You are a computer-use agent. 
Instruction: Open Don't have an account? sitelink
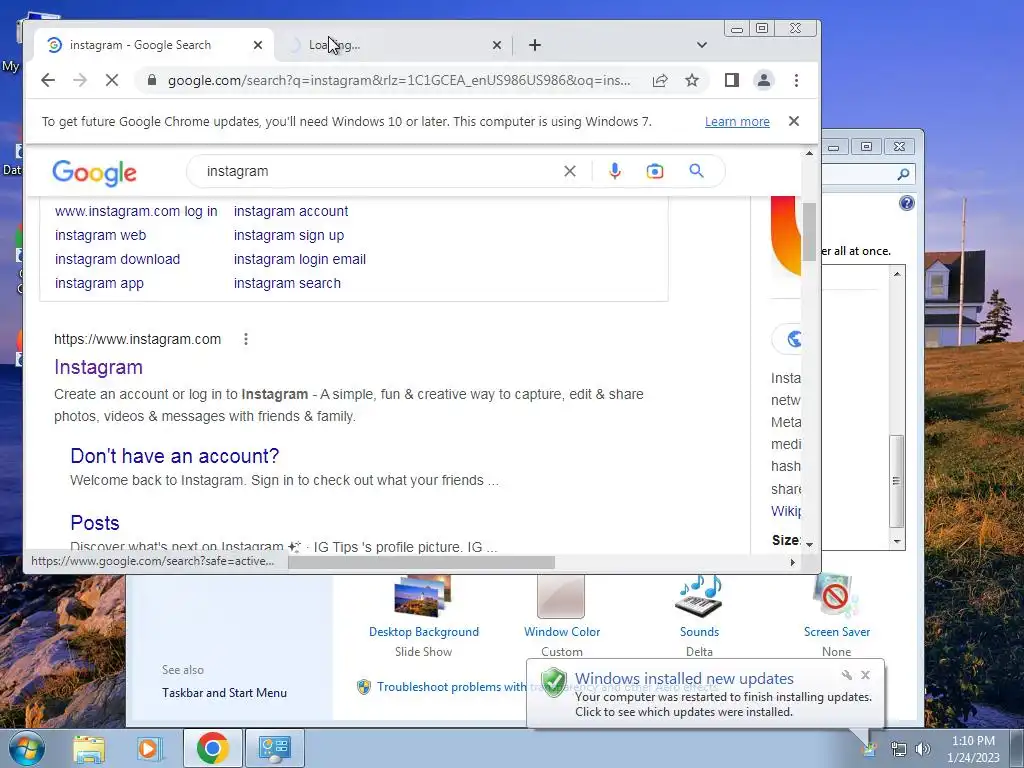click(x=174, y=456)
